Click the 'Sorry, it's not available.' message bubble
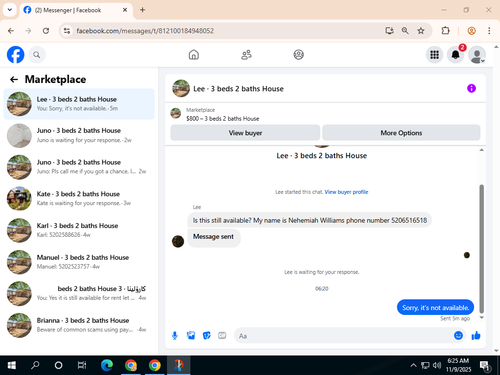Screen dimensions: 500x375 (x=435, y=307)
